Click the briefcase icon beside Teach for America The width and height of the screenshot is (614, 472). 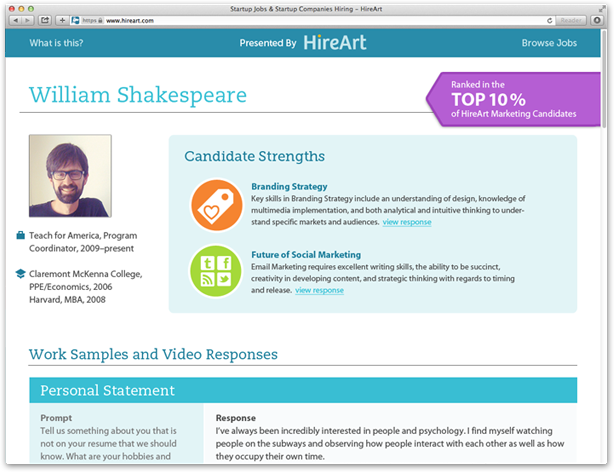pyautogui.click(x=21, y=235)
